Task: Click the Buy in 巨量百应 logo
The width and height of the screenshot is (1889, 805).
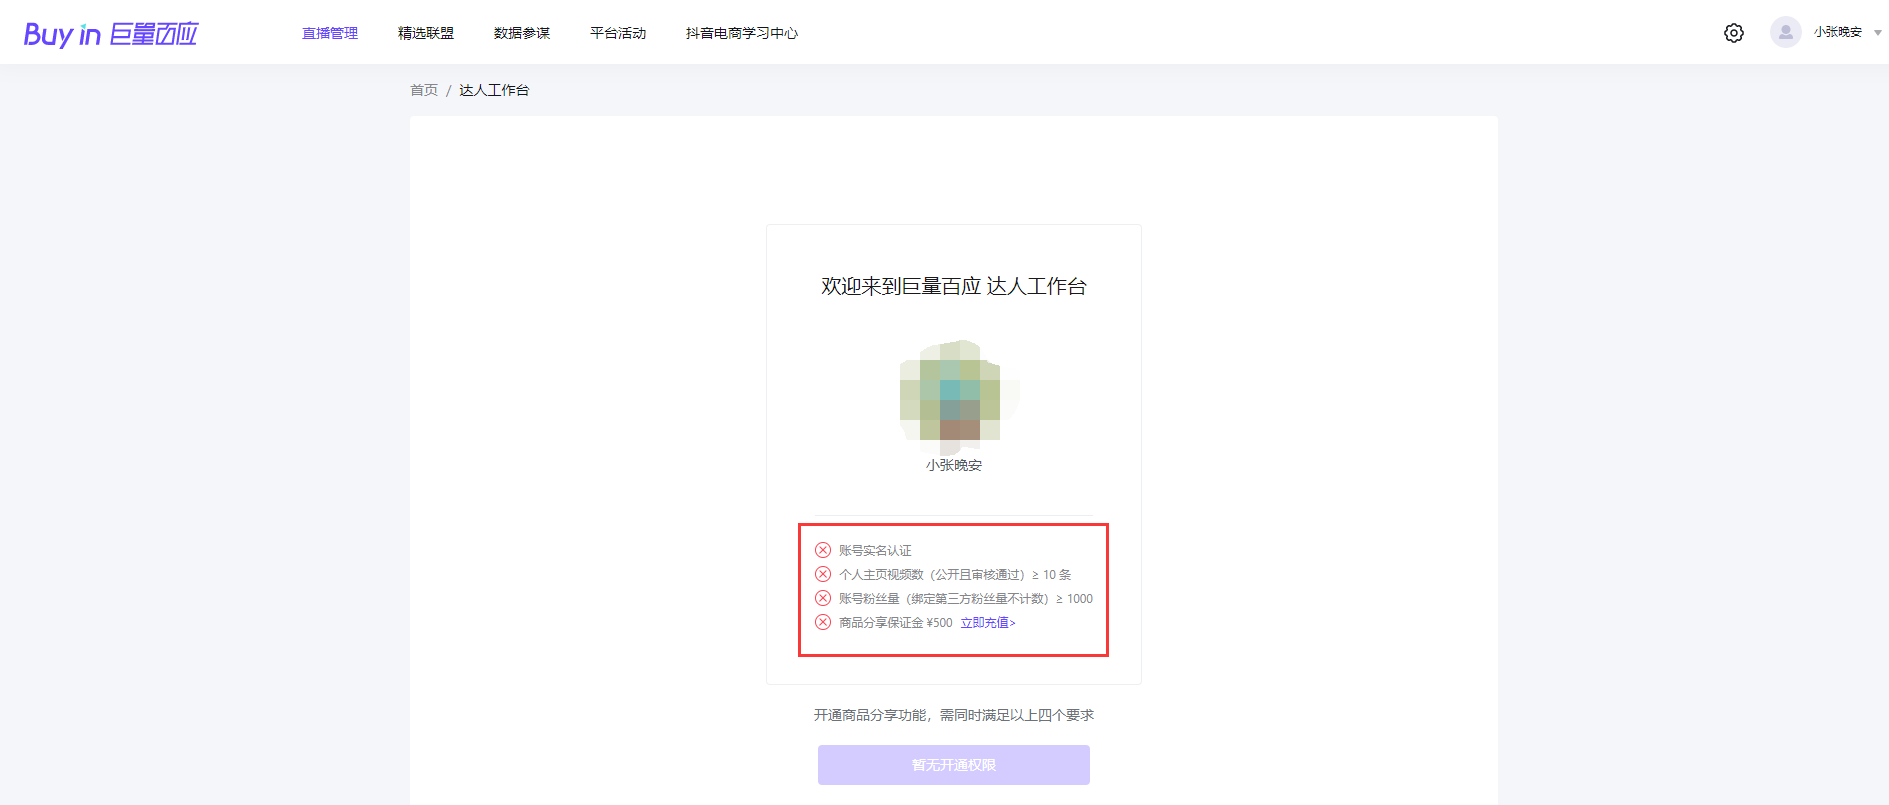Action: (111, 34)
